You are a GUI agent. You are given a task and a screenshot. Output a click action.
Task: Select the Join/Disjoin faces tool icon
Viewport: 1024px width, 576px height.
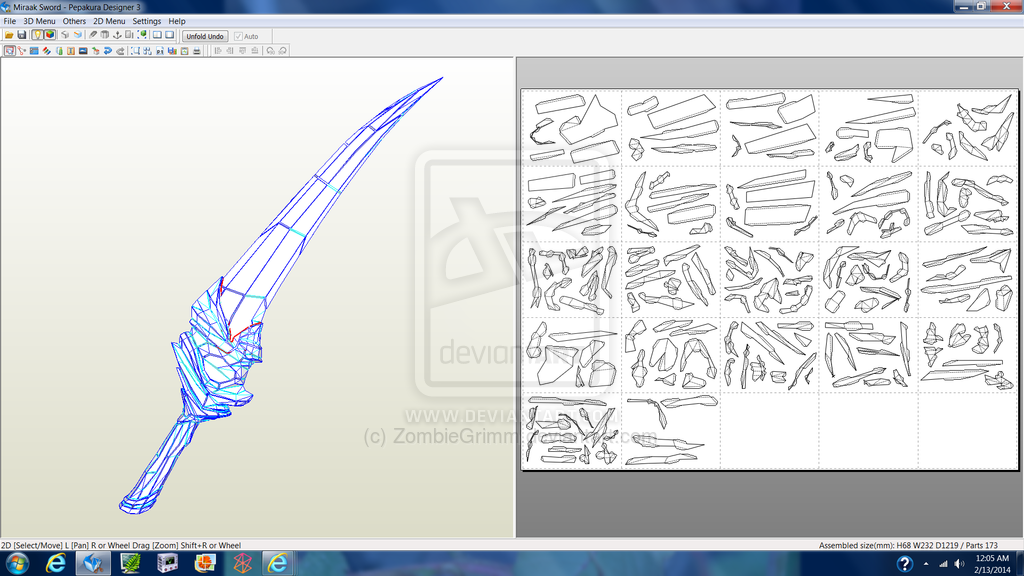pos(22,50)
